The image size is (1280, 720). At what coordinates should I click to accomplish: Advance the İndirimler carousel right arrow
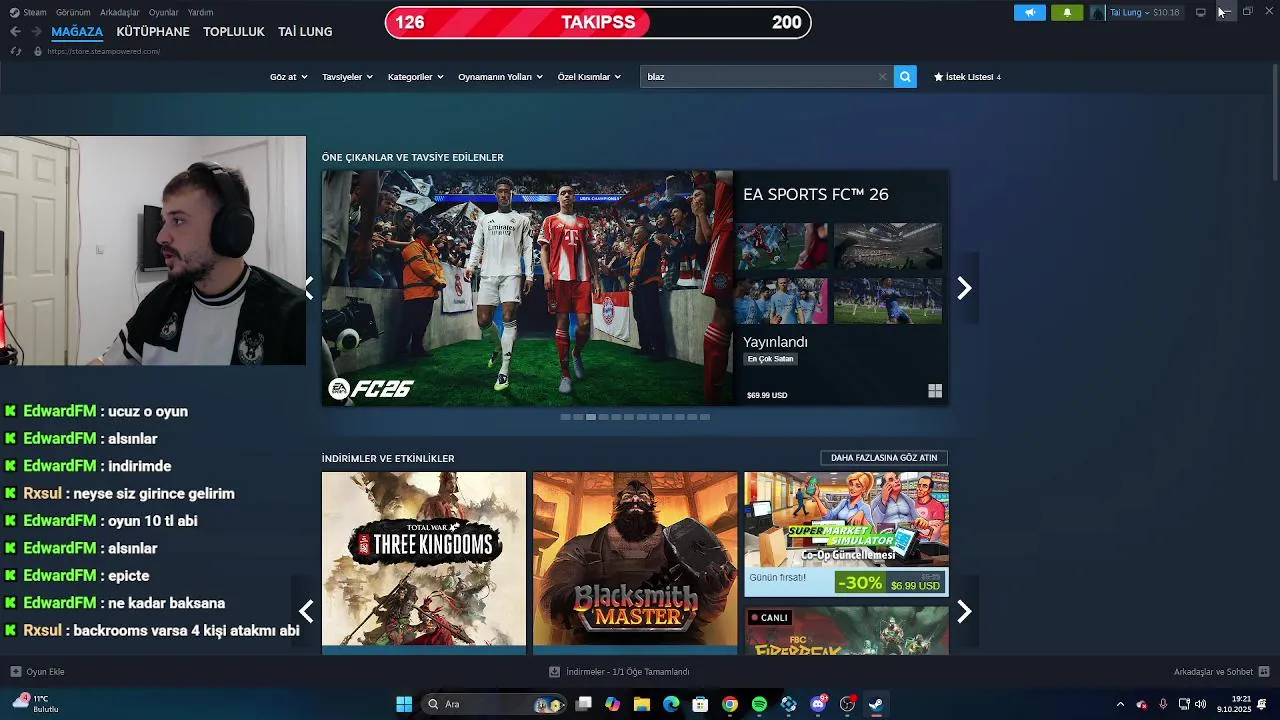coord(964,611)
